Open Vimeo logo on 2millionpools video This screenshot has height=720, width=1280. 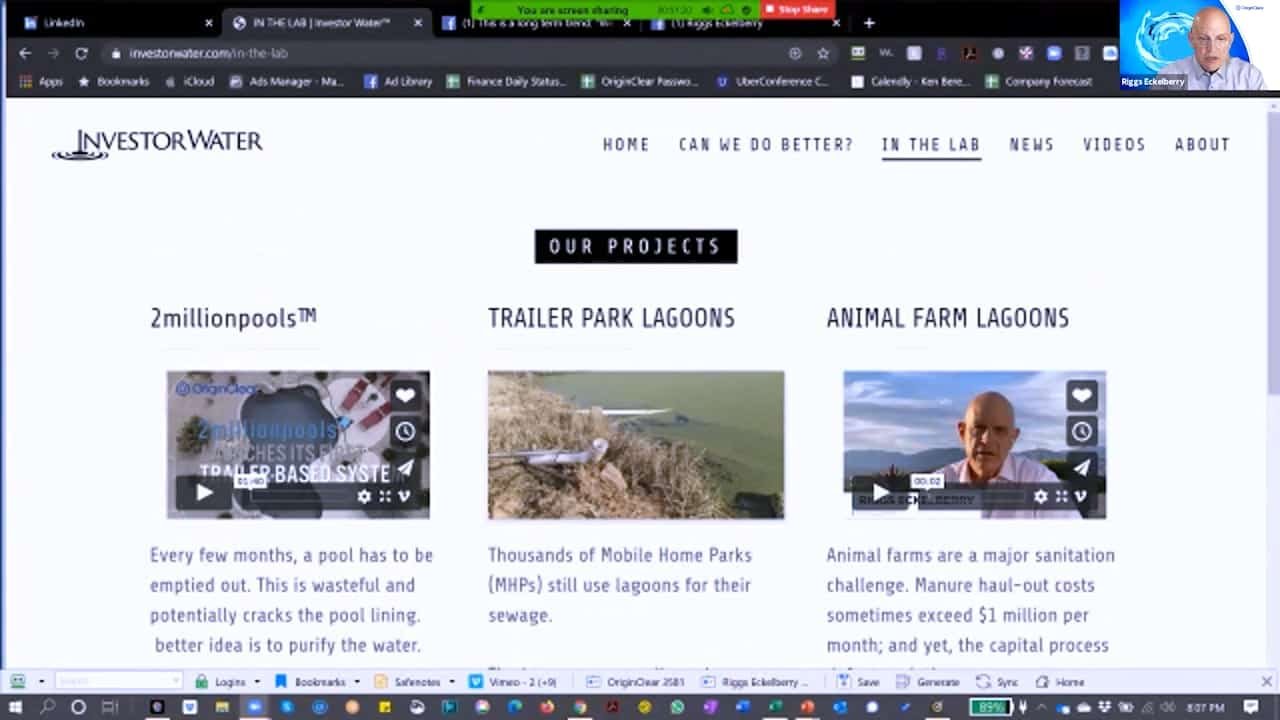tap(404, 496)
